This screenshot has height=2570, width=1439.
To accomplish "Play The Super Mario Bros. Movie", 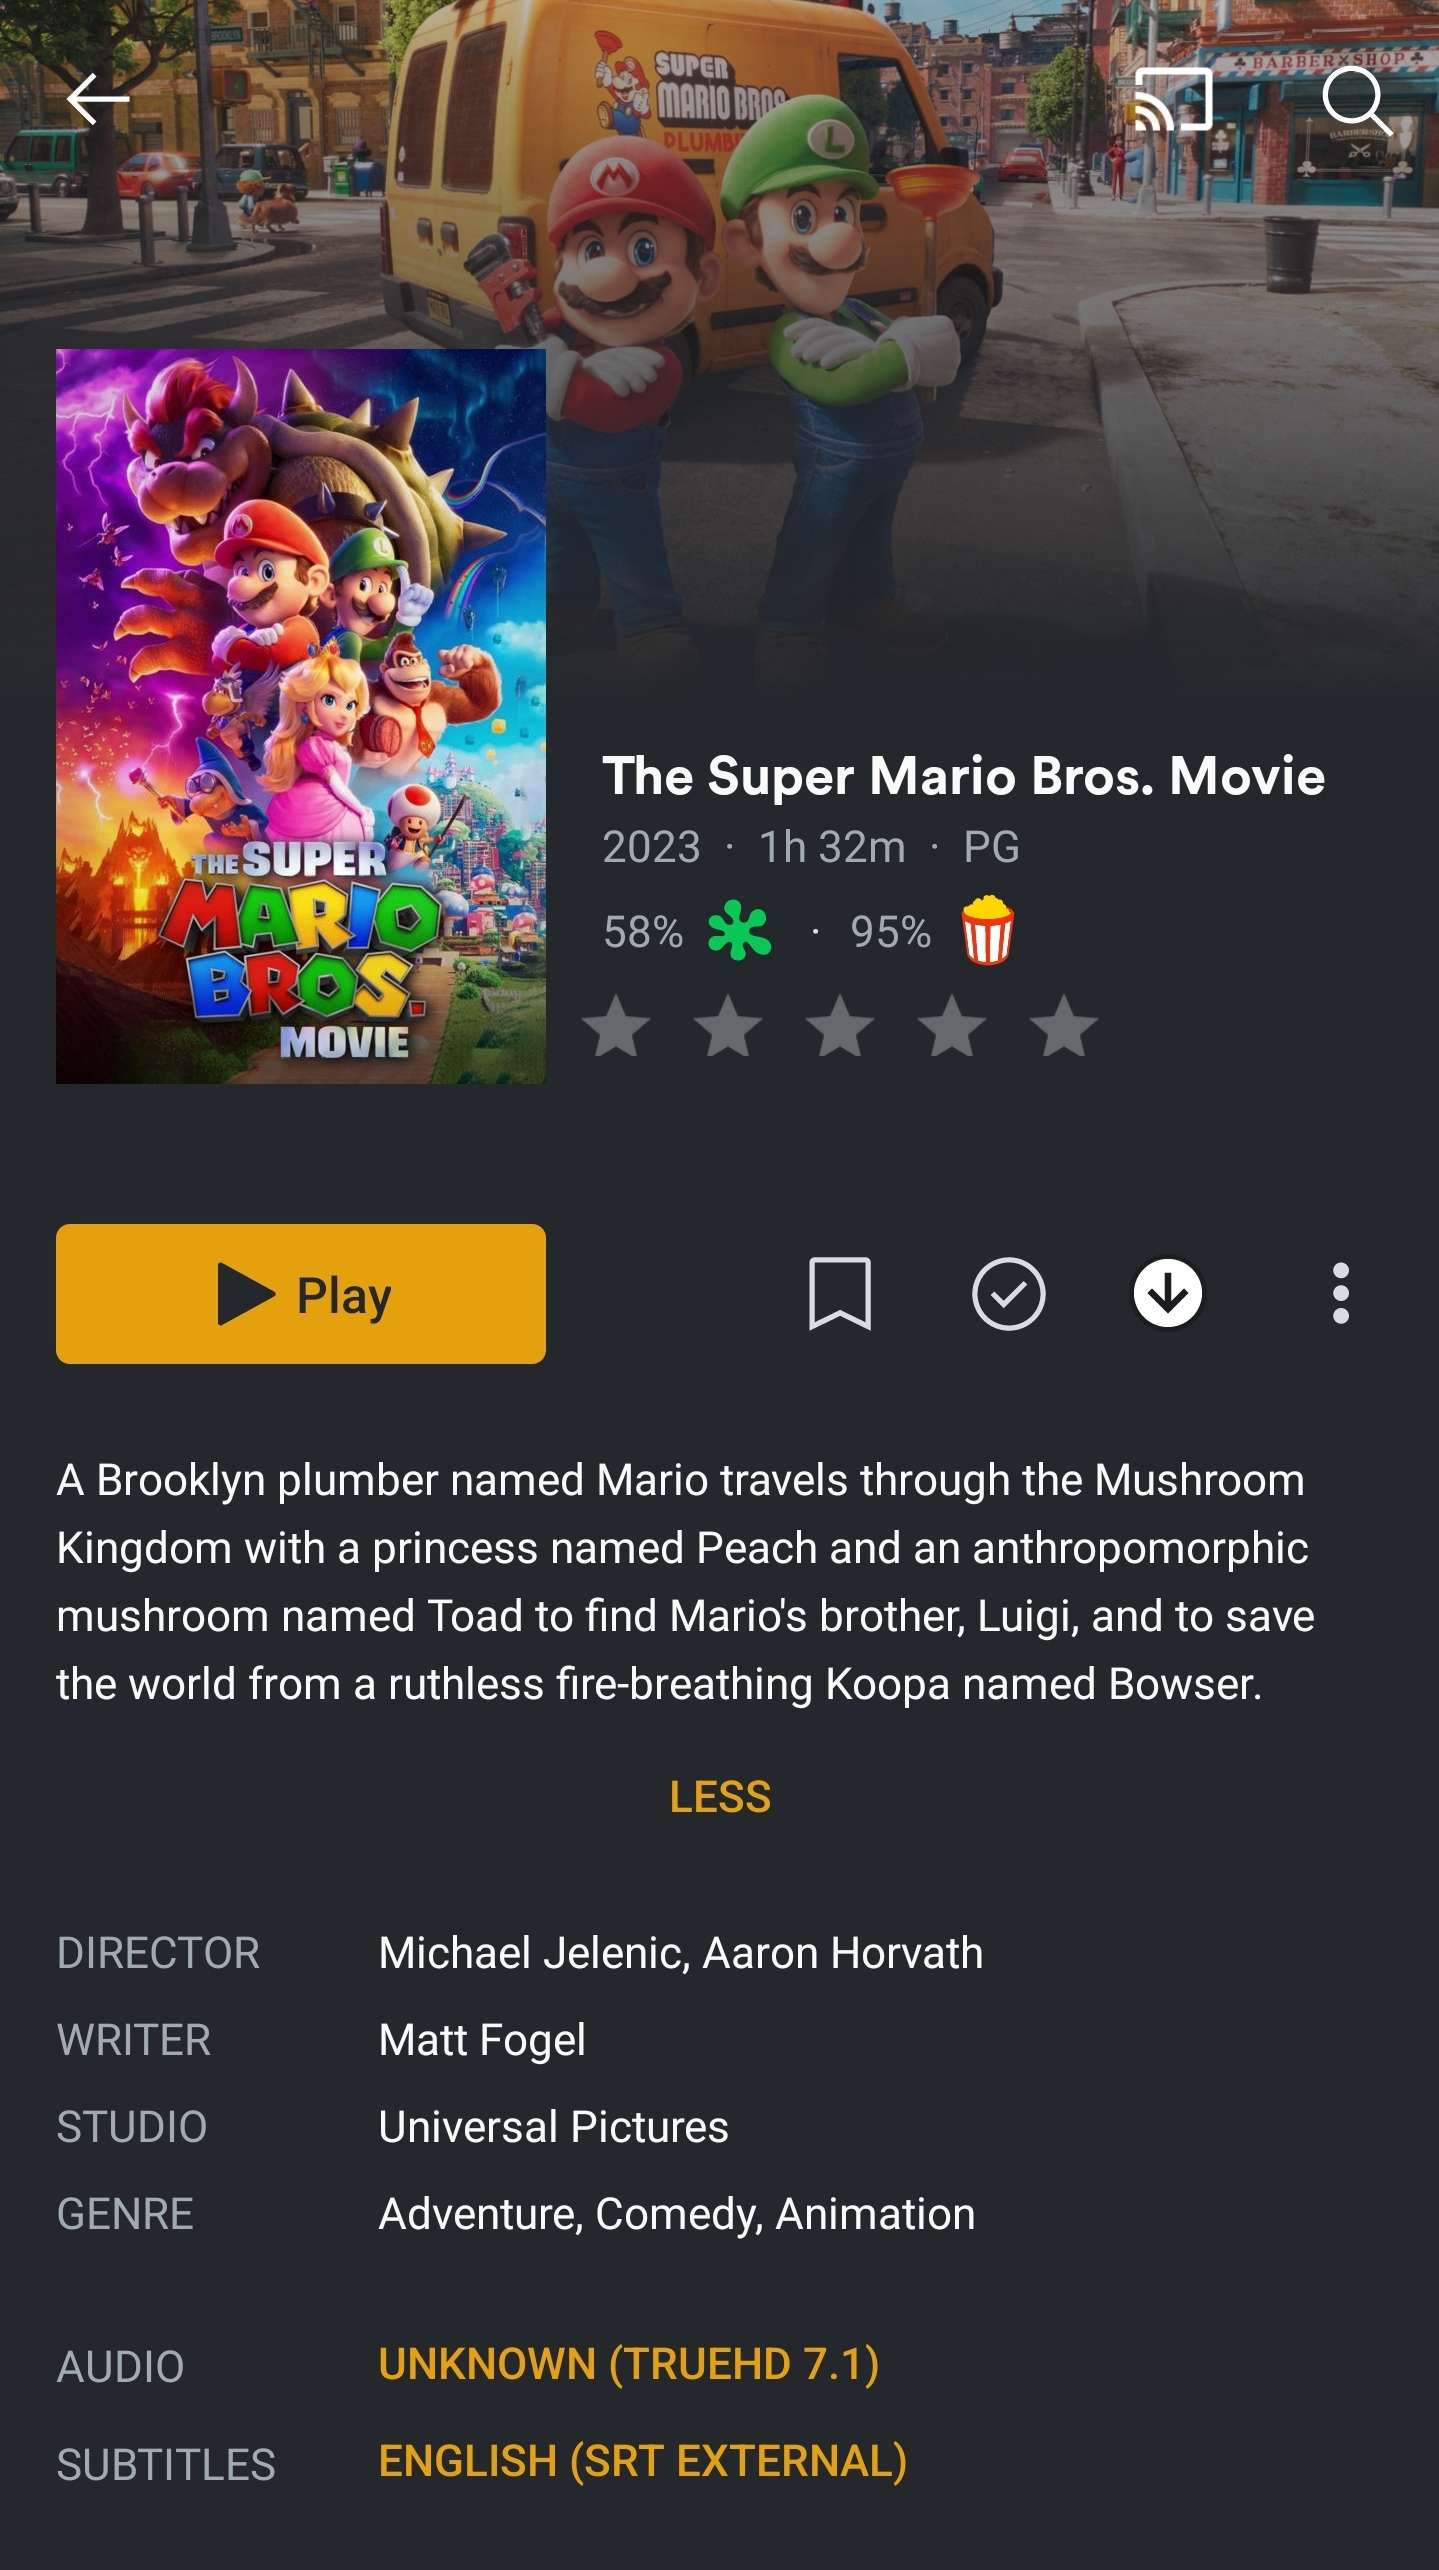I will pos(301,1293).
